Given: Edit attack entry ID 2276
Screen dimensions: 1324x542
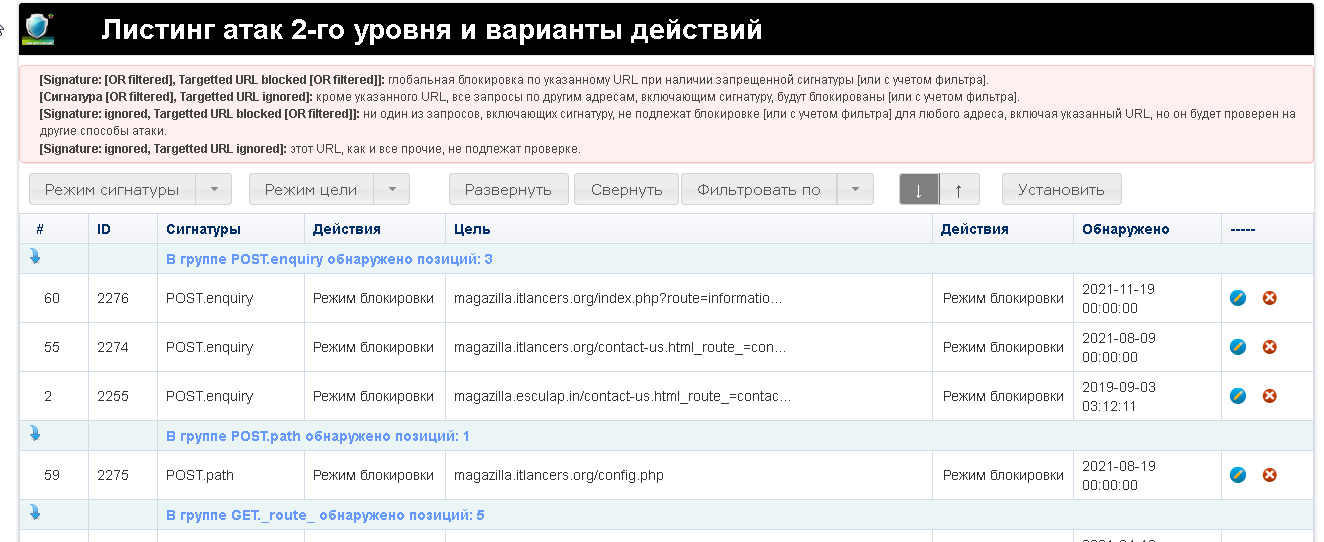Looking at the screenshot, I should click(1238, 298).
